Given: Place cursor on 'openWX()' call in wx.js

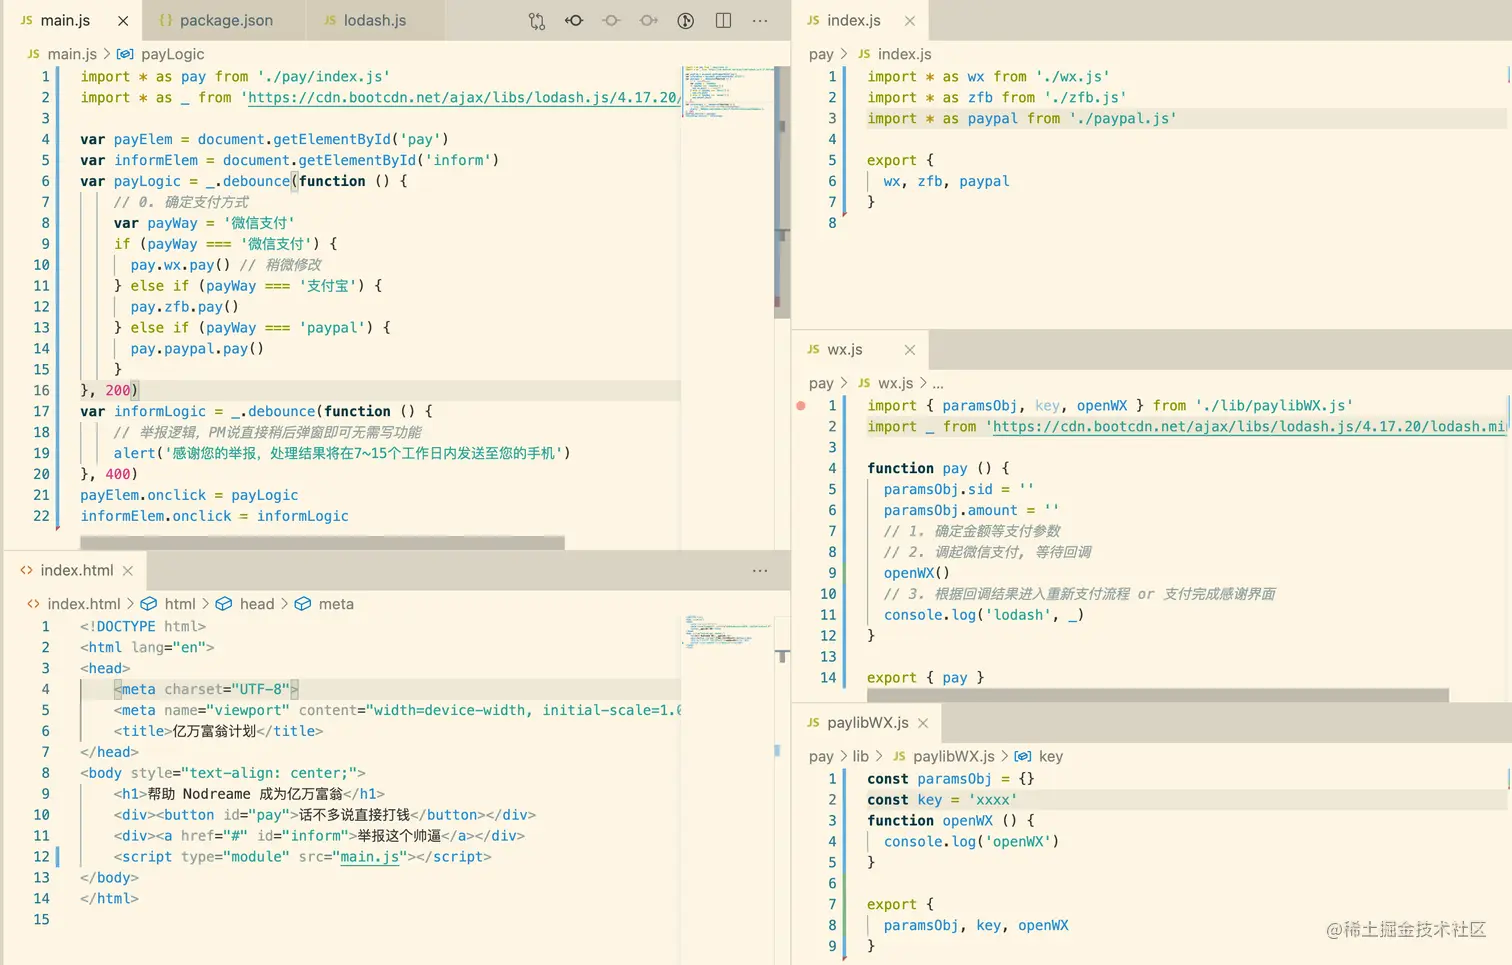Looking at the screenshot, I should (x=917, y=573).
